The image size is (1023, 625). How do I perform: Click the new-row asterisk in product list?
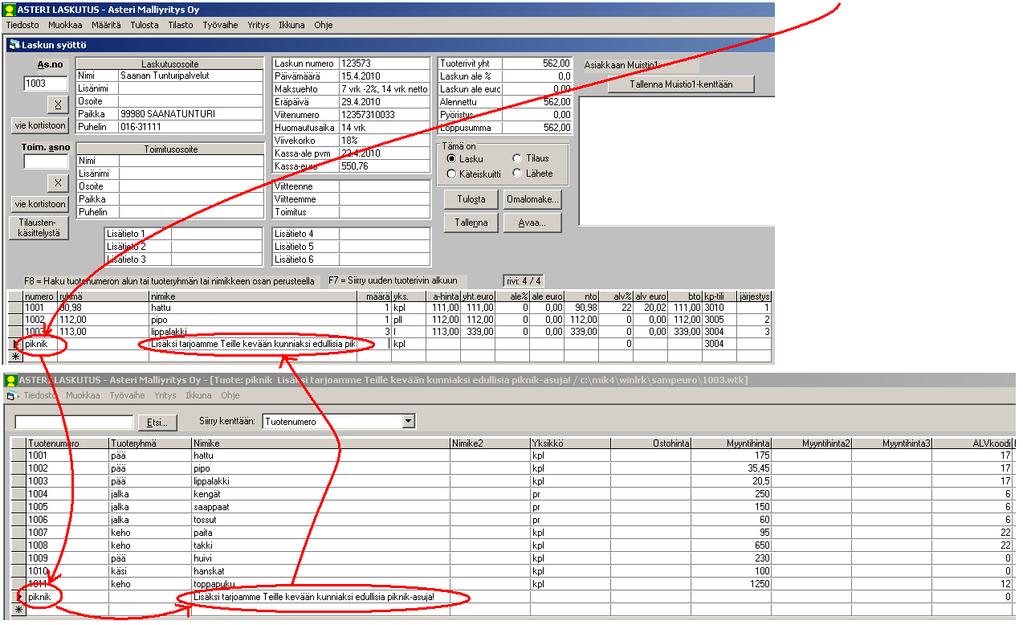tap(19, 609)
